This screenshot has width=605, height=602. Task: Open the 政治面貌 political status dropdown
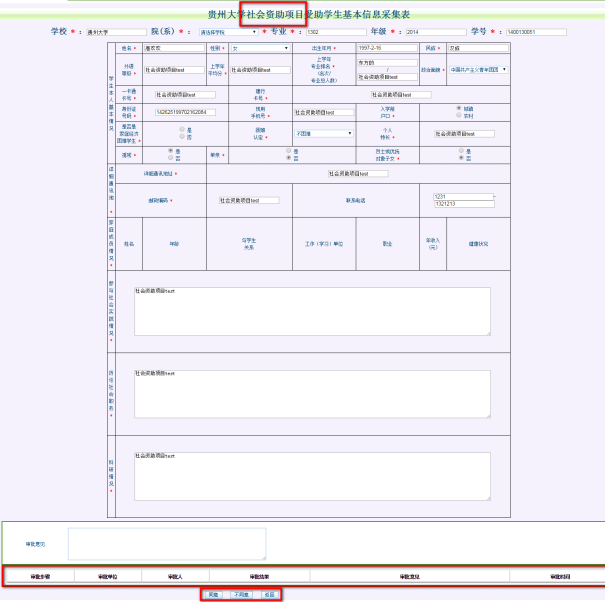pyautogui.click(x=478, y=69)
